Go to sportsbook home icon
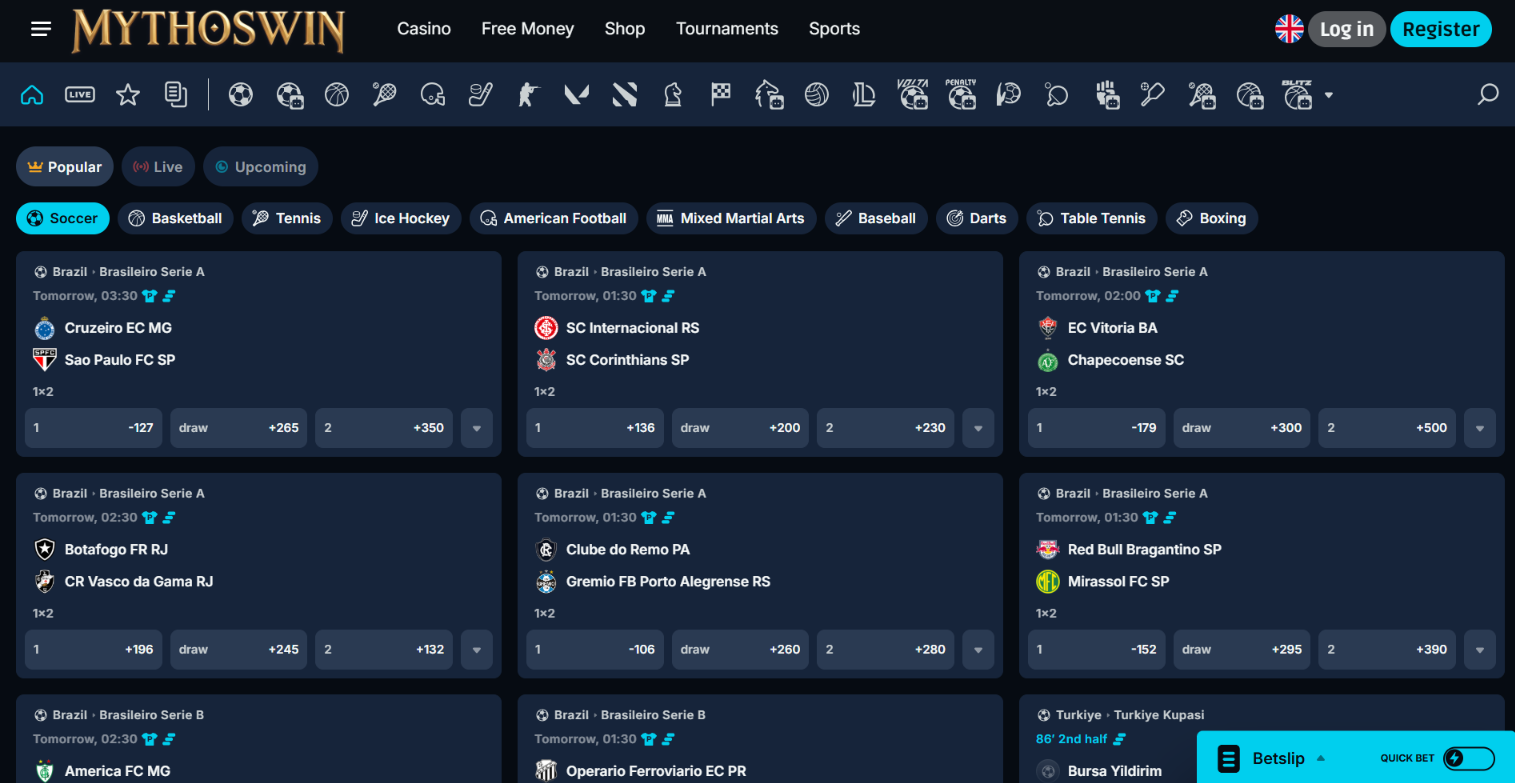This screenshot has width=1515, height=783. click(x=32, y=95)
